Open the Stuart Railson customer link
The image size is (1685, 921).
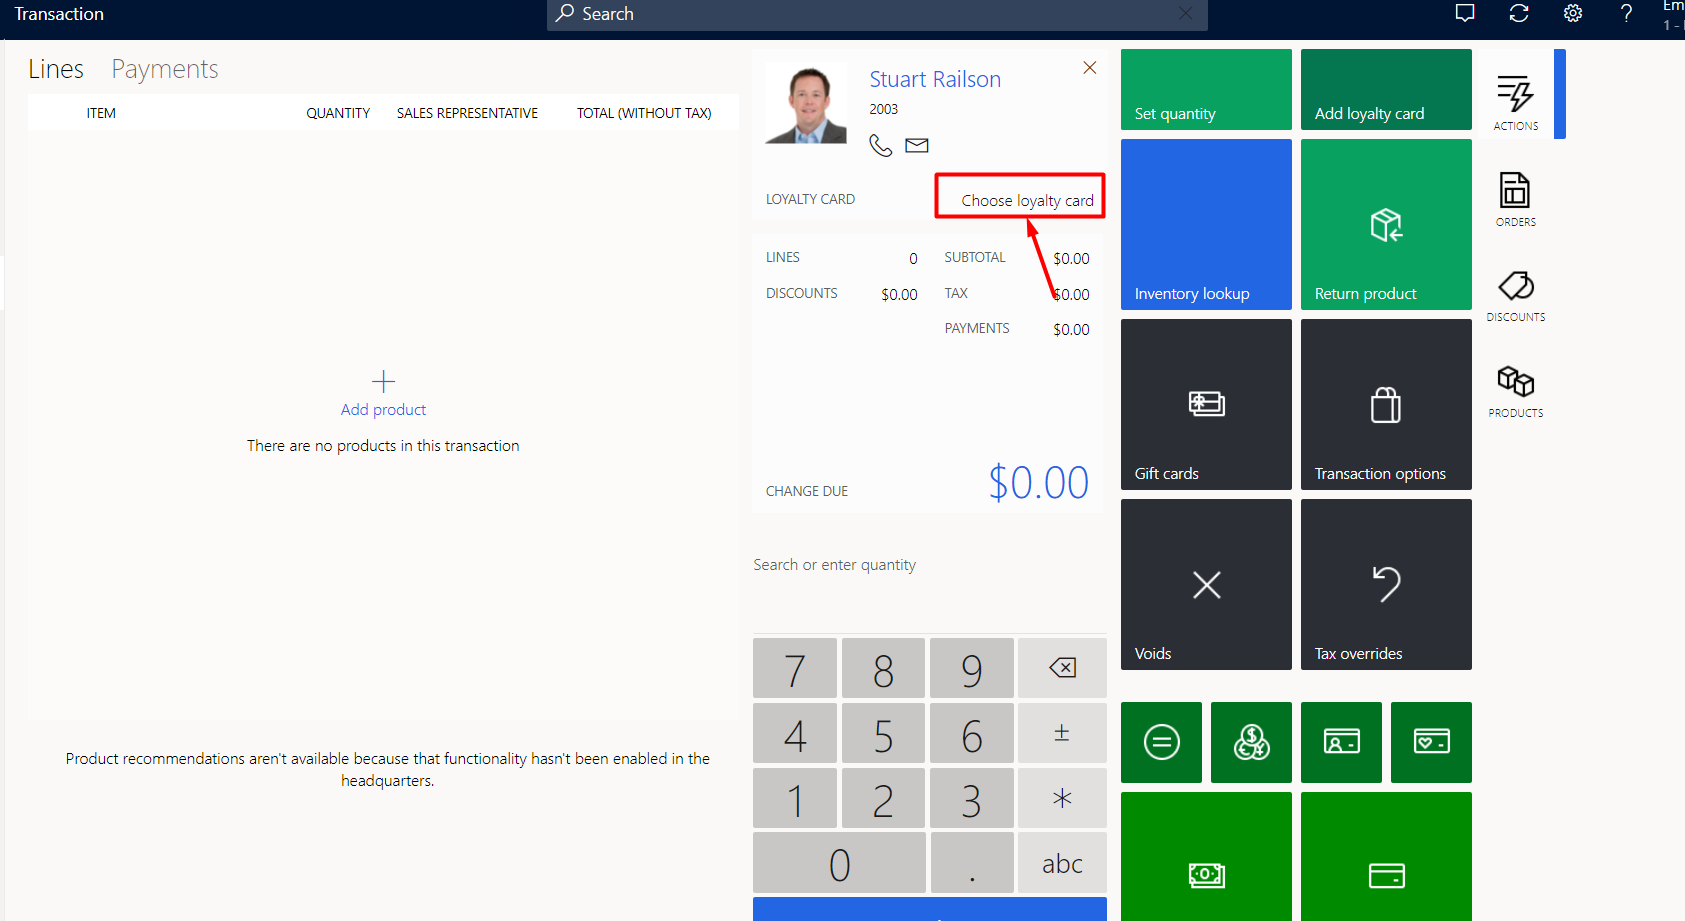[935, 80]
